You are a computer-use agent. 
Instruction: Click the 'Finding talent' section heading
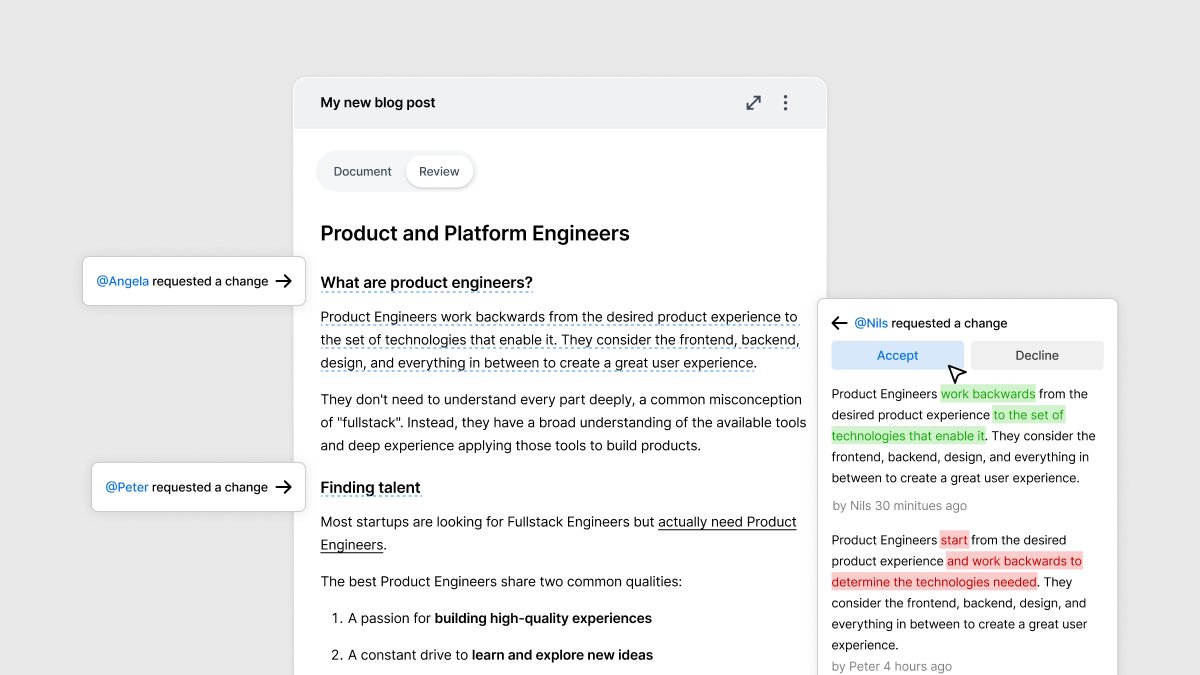[x=371, y=487]
